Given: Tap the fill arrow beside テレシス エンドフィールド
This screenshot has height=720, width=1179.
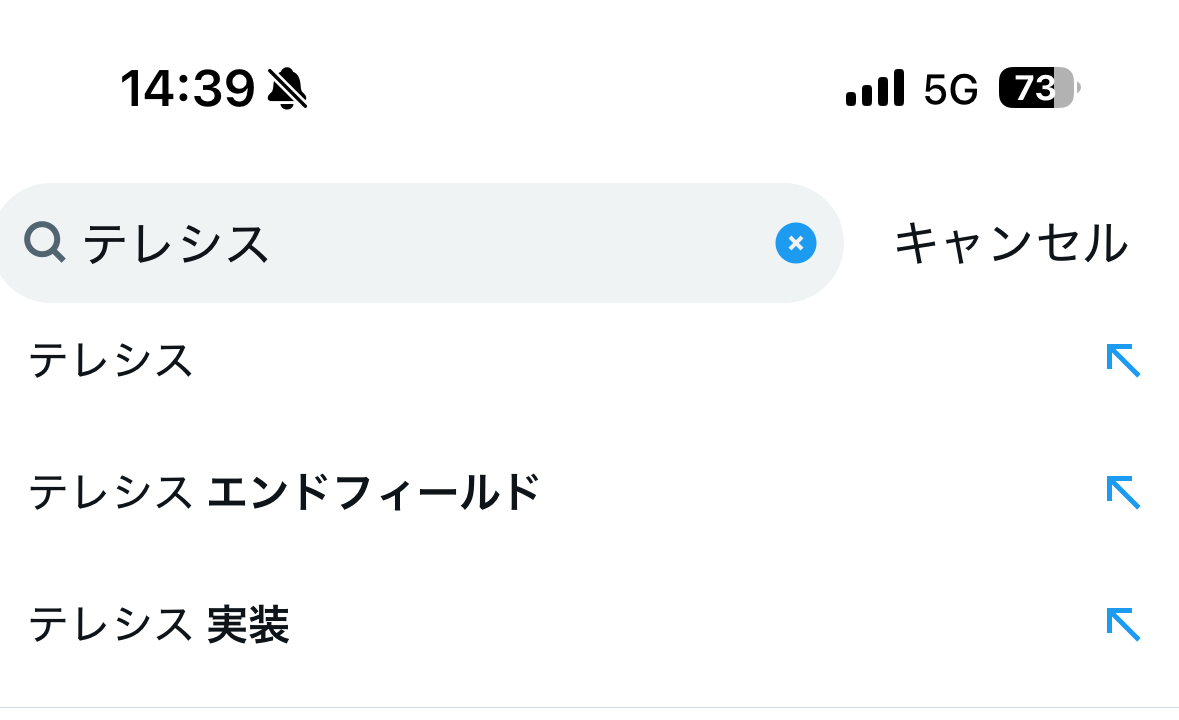Looking at the screenshot, I should coord(1123,492).
